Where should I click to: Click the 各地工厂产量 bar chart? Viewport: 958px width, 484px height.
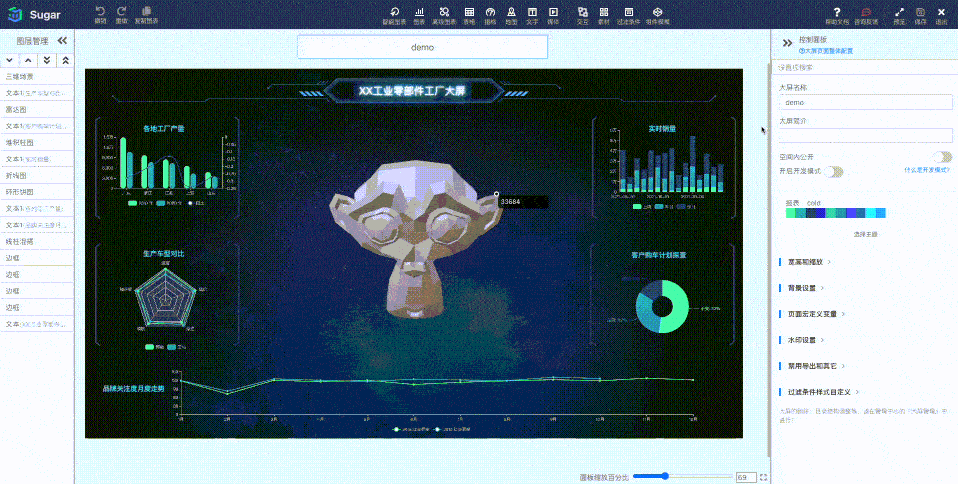[166, 166]
